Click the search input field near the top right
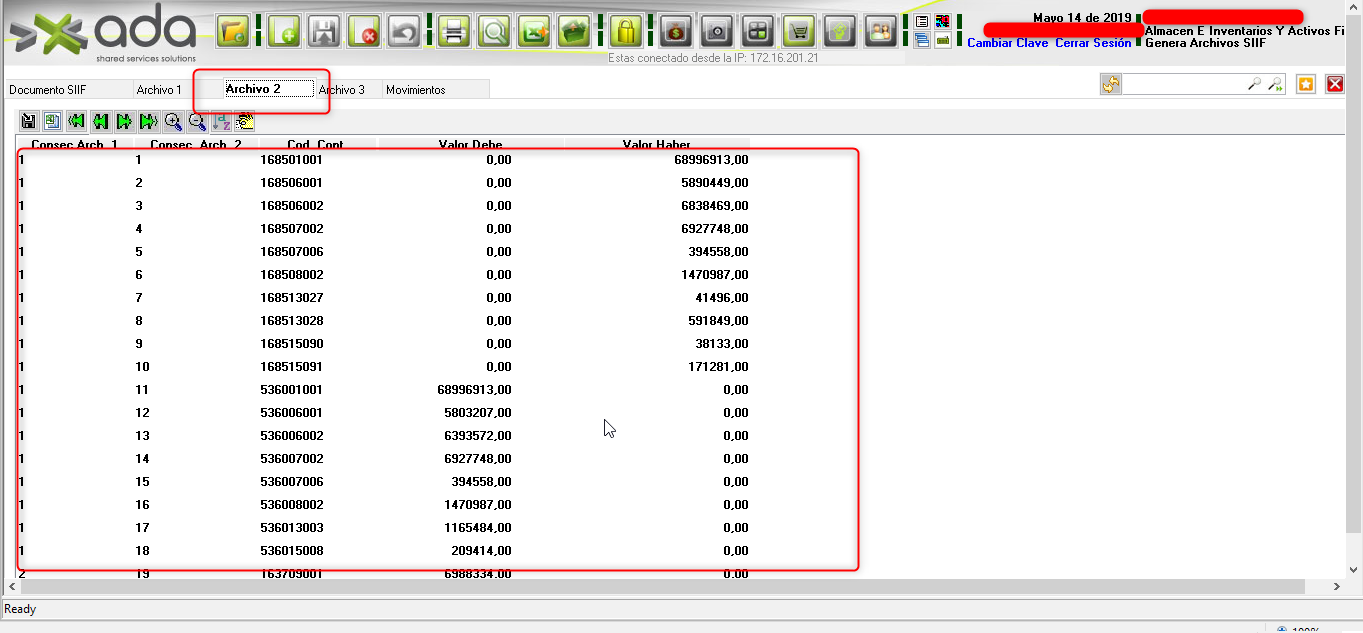Viewport: 1363px width, 633px height. pos(1184,85)
